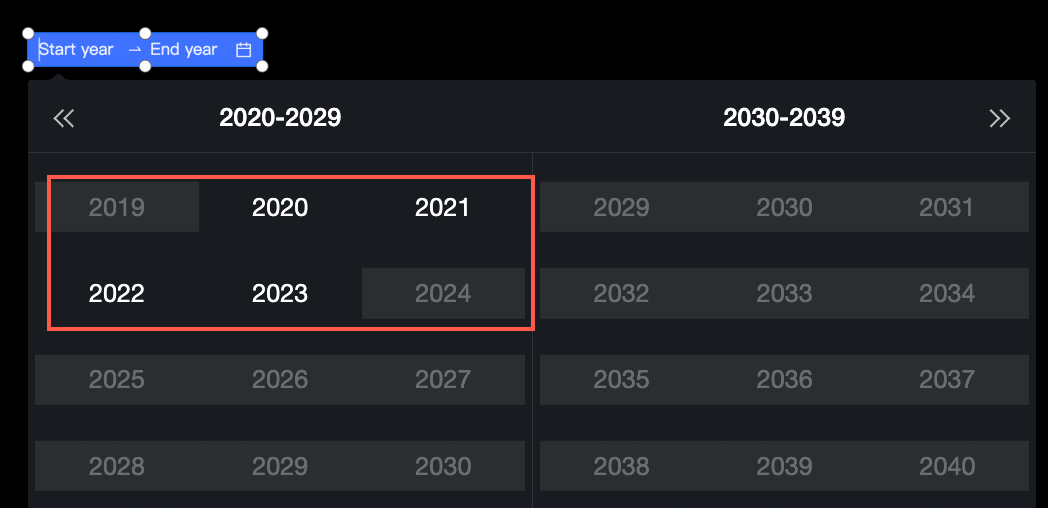Click year 2026 in the left panel
Screen dimensions: 1048x508
pos(280,380)
